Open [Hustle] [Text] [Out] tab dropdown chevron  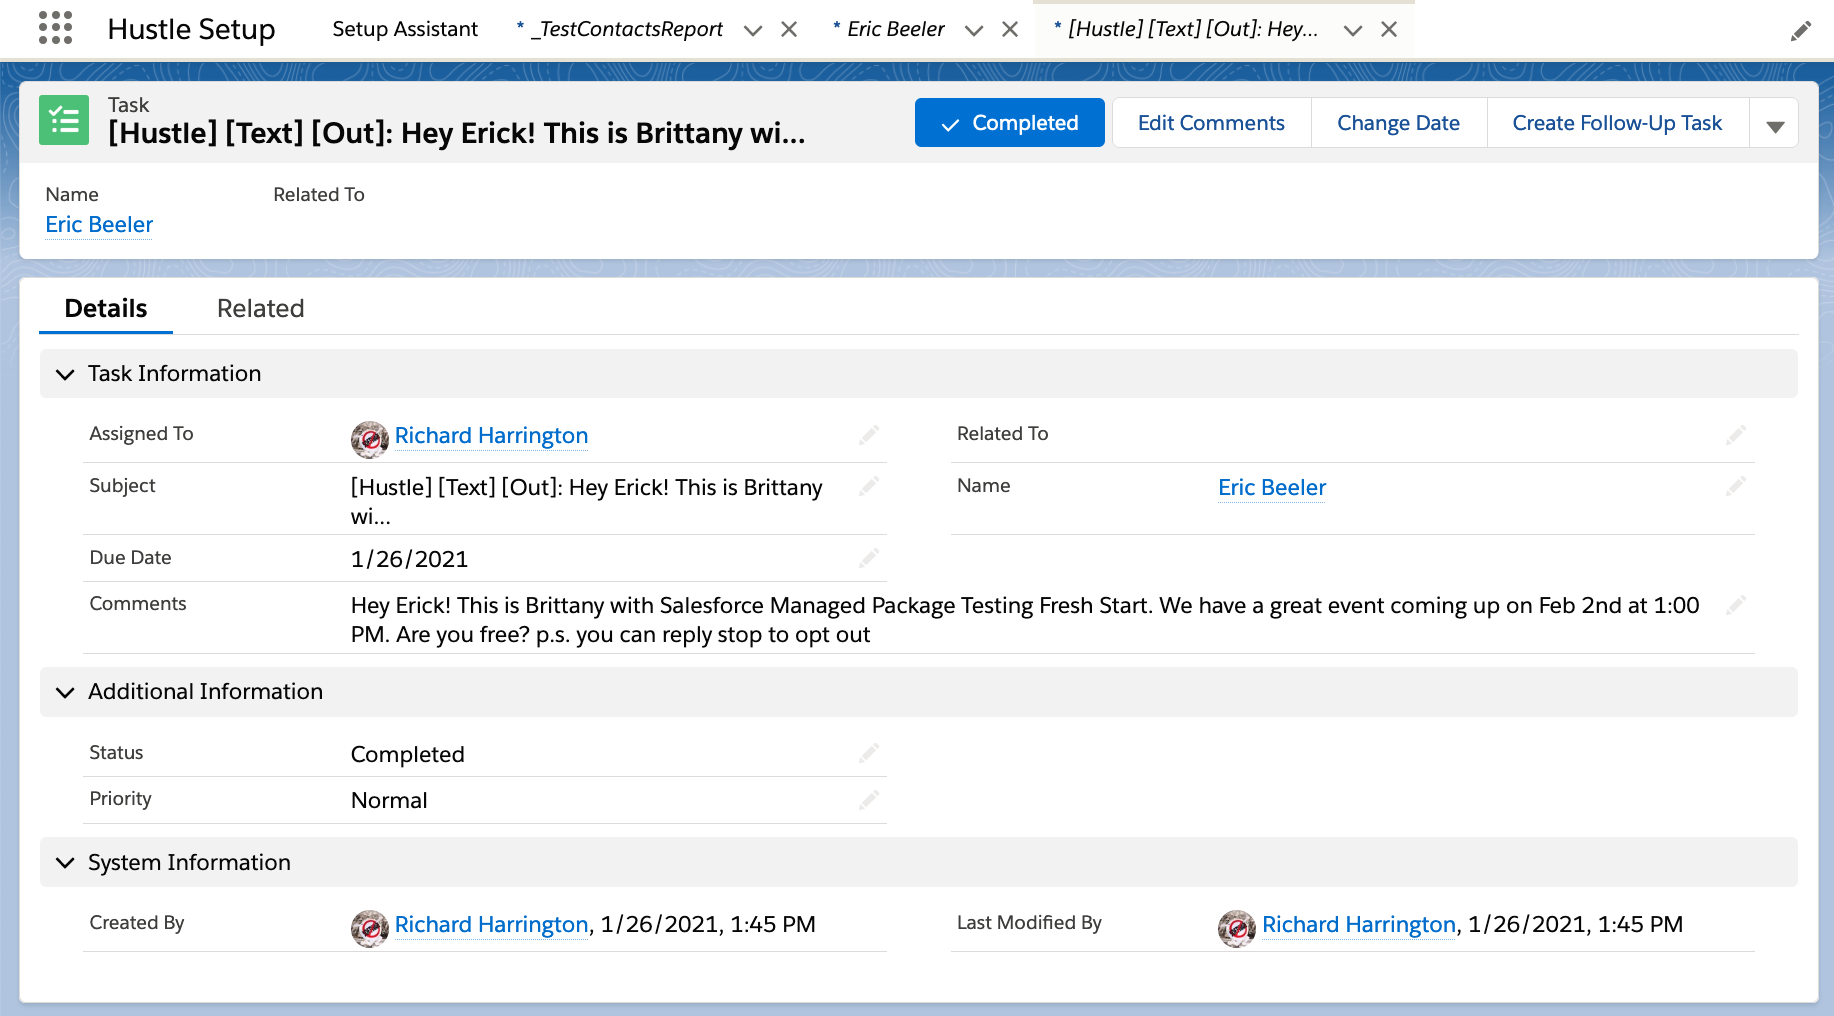pyautogui.click(x=1353, y=30)
